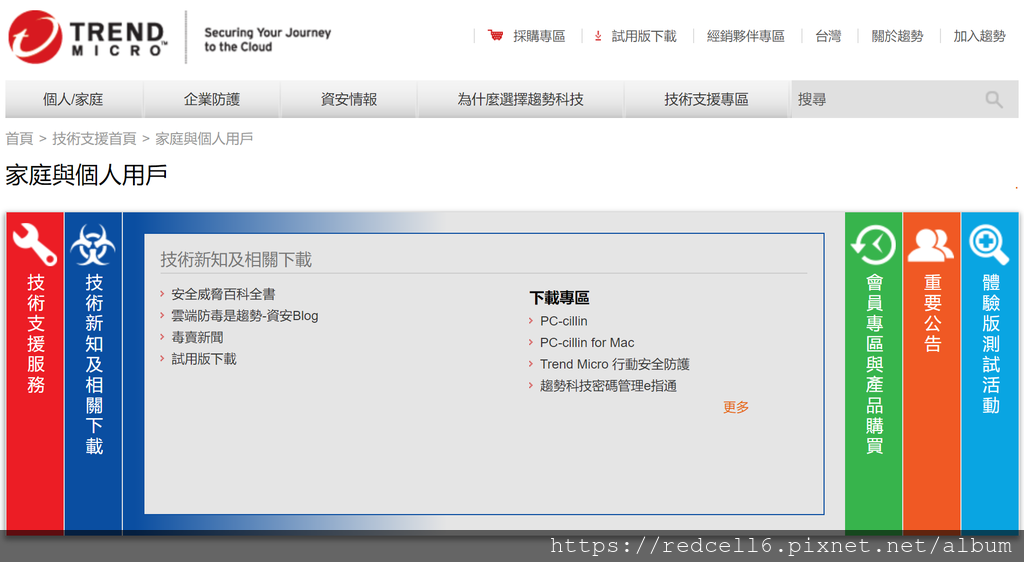This screenshot has width=1024, height=562.
Task: Open the 會員專區與產品購買 green tab
Action: (x=874, y=372)
